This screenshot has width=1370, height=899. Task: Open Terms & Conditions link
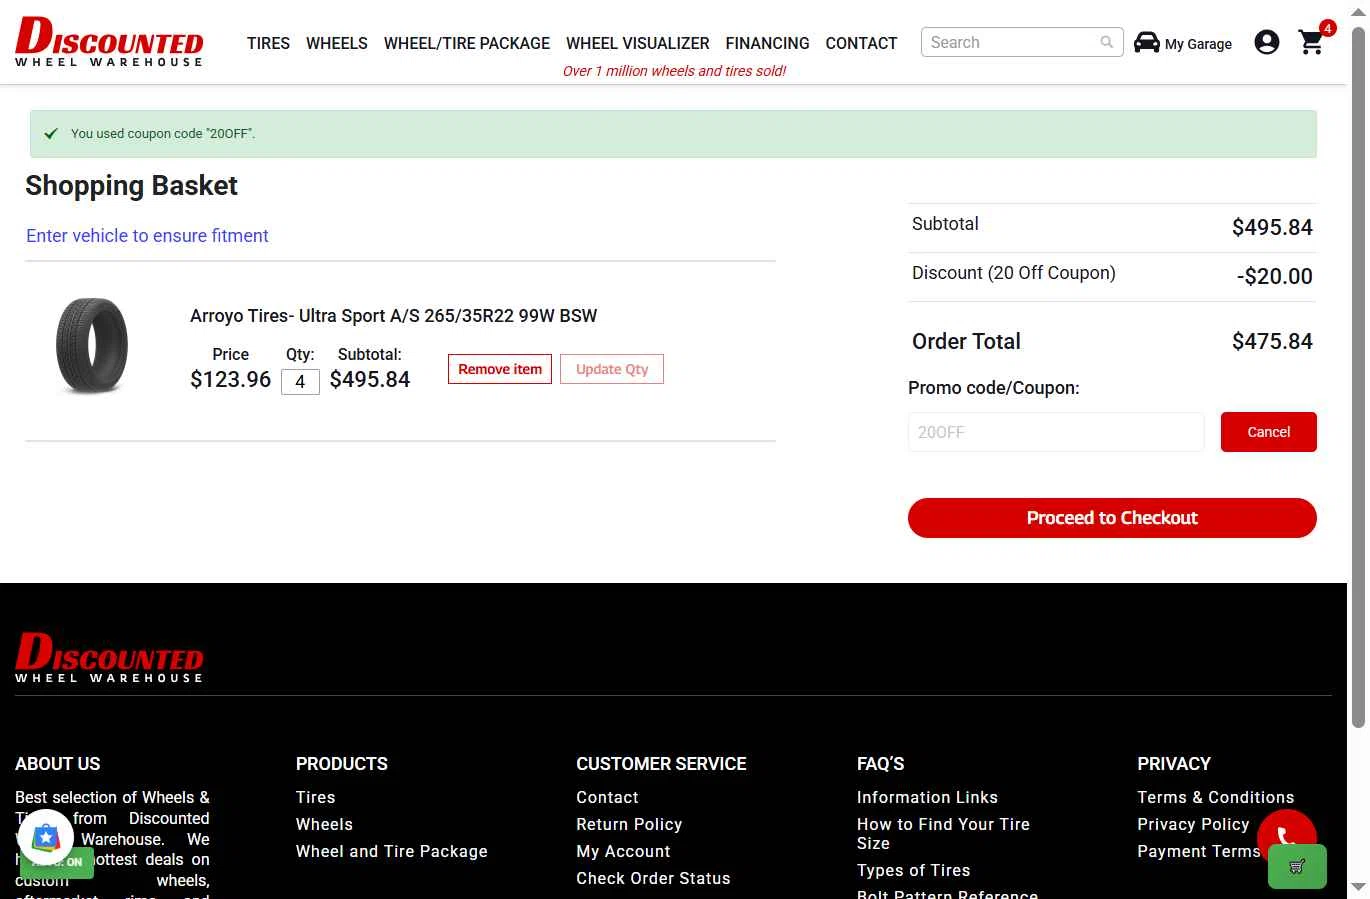click(1215, 797)
